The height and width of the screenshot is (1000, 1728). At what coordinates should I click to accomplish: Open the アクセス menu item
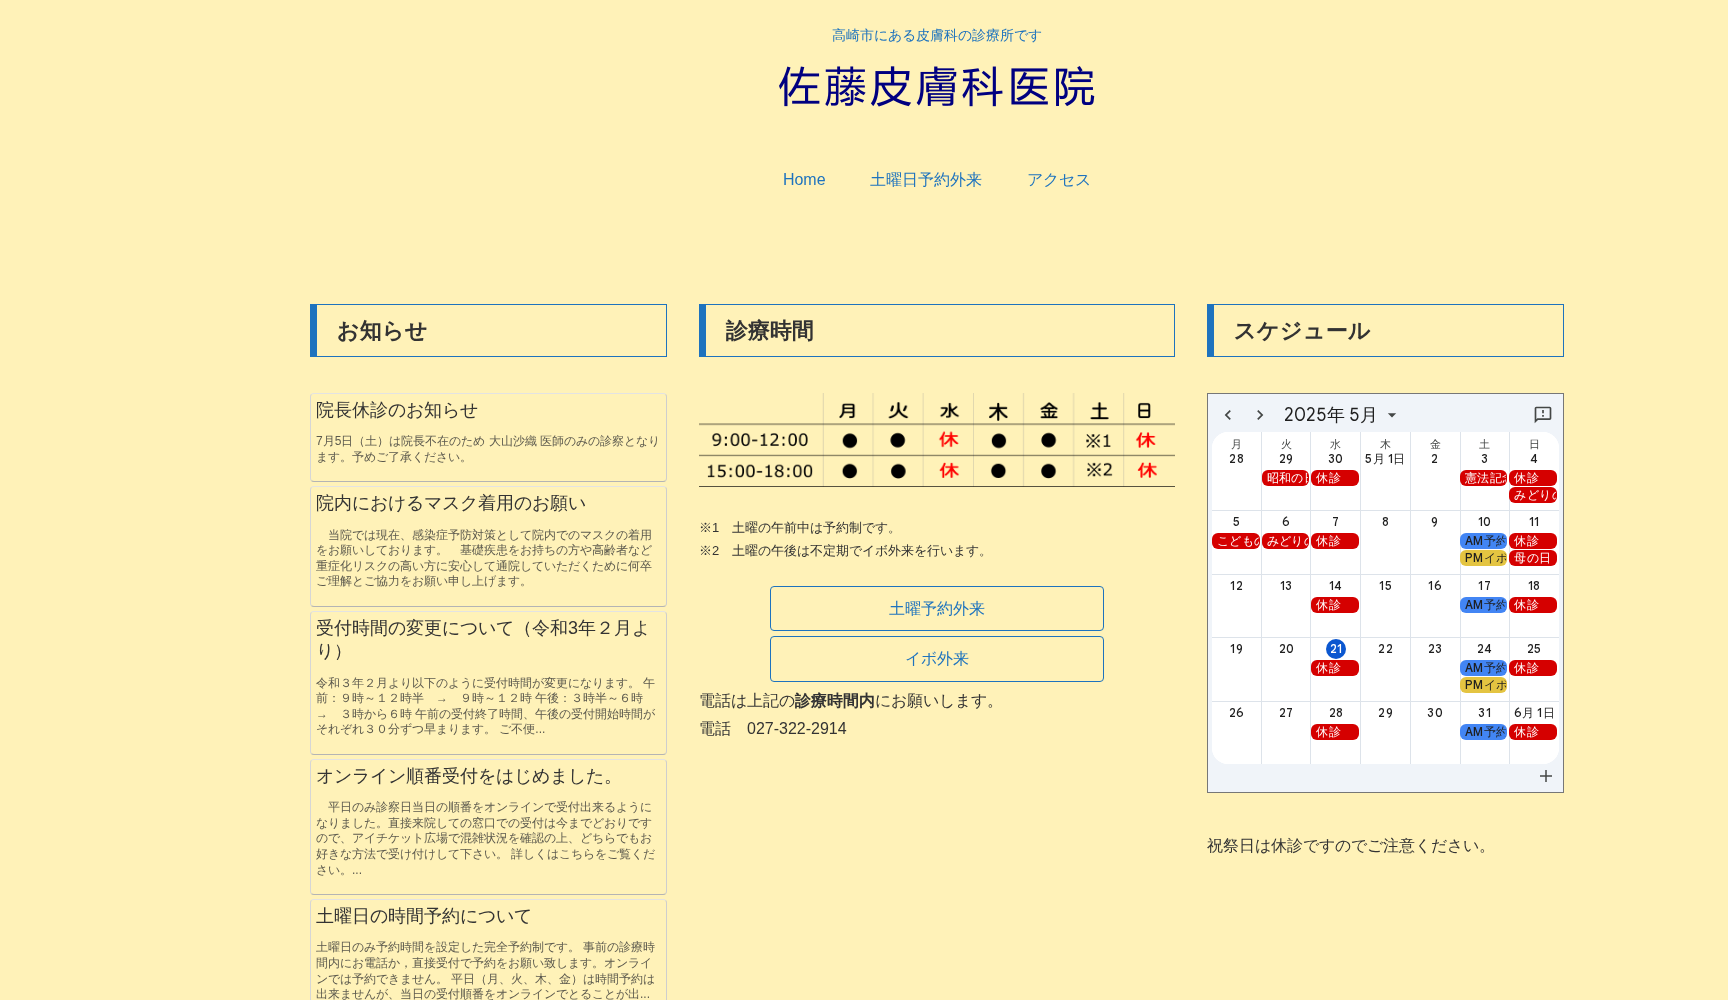pos(1058,180)
